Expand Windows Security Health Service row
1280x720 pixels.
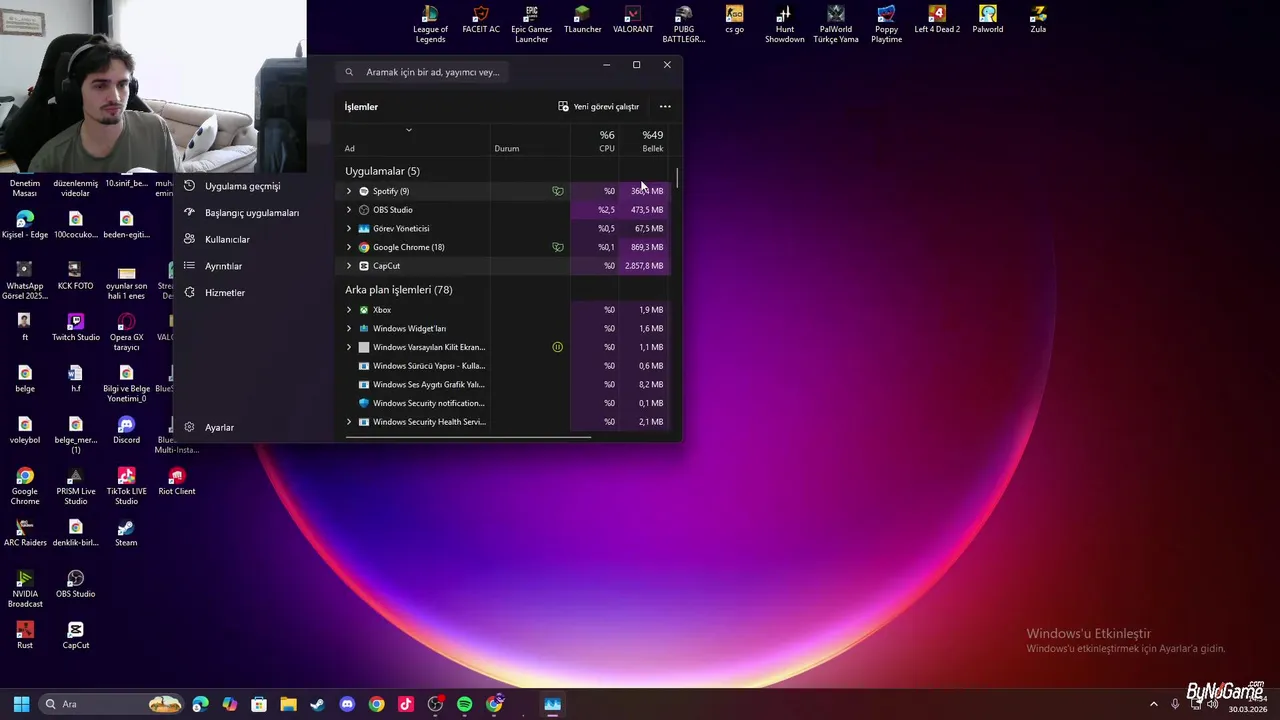[349, 422]
